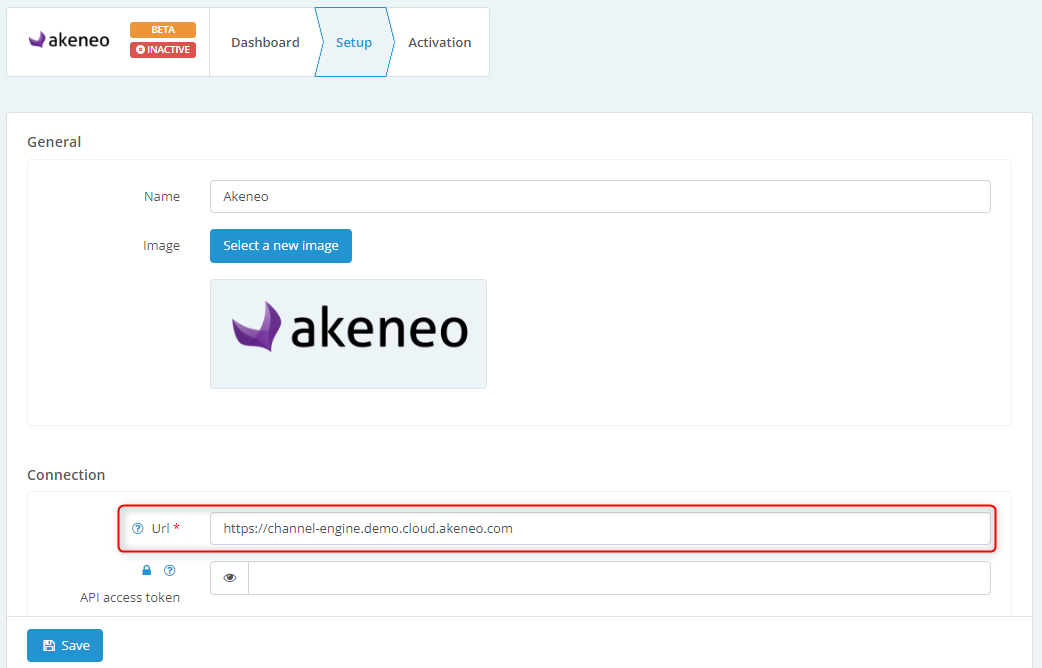Click the Connection section heading
1042x668 pixels.
66,475
